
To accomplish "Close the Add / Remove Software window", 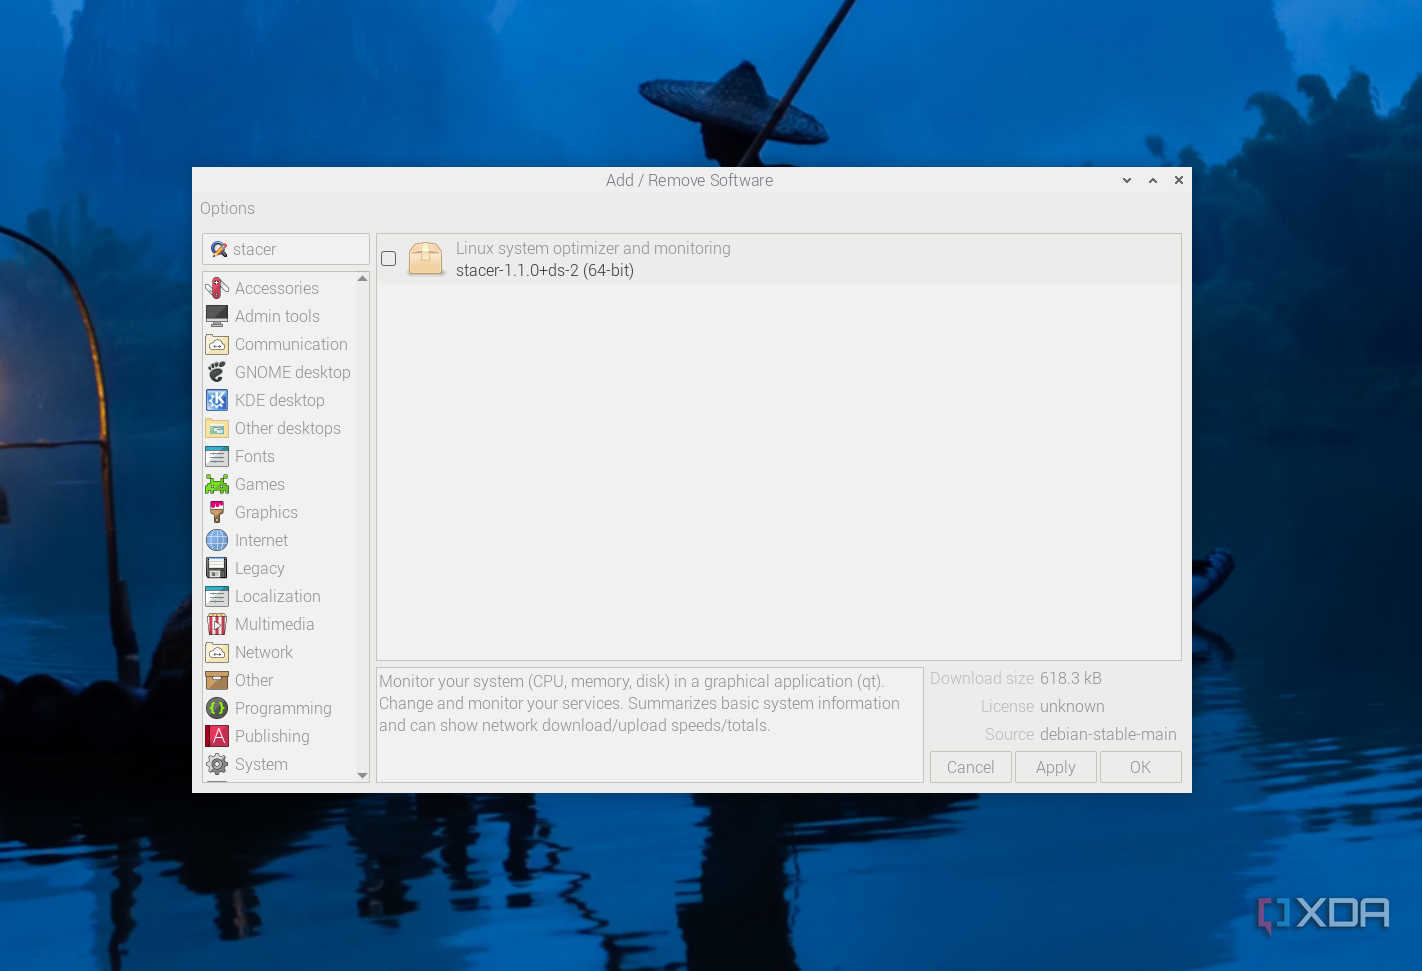I will click(1179, 180).
